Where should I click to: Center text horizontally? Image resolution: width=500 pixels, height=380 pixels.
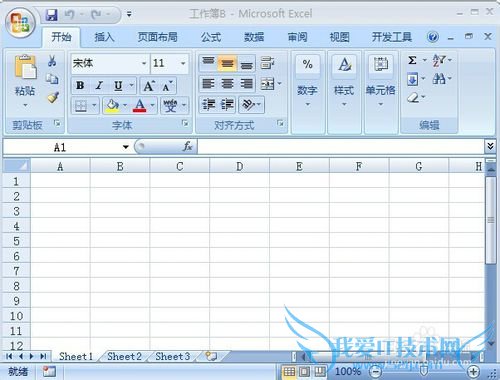[227, 84]
